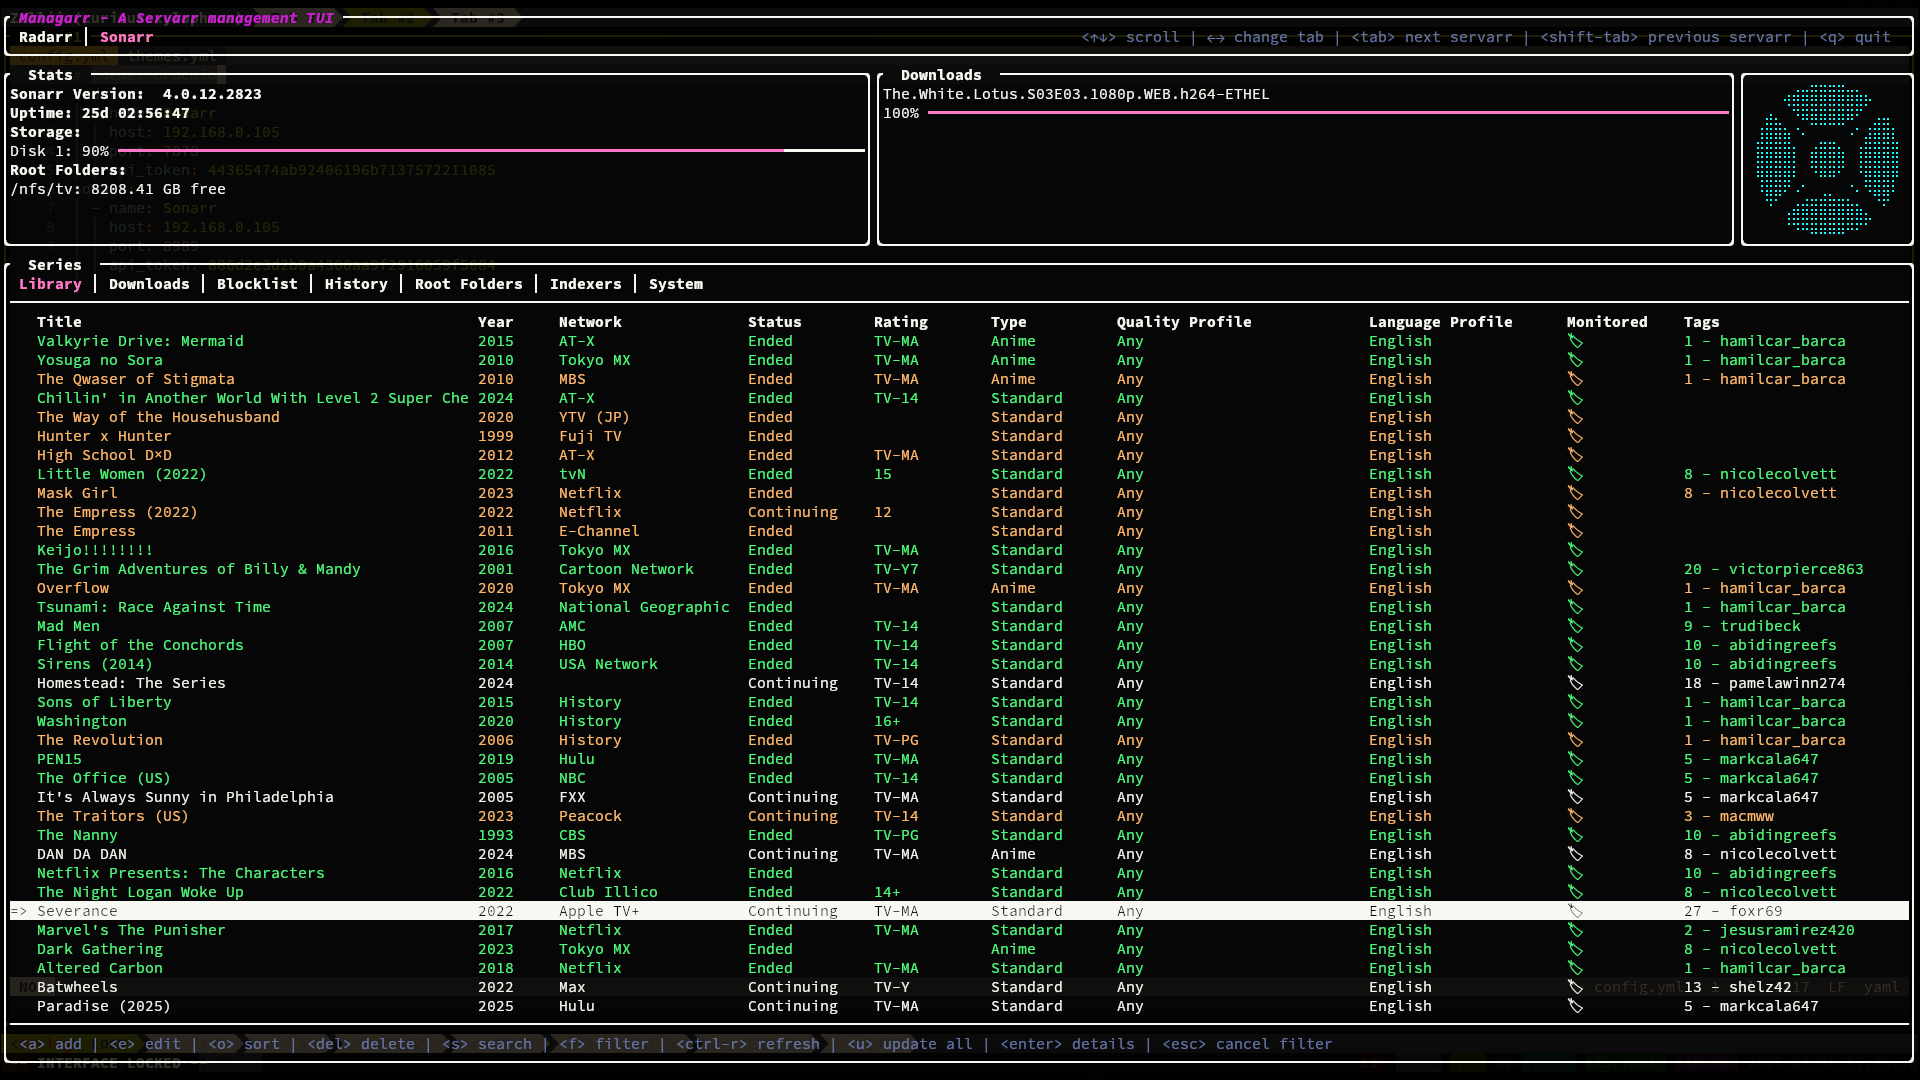Switch to the Radarr servarr tab
1920x1080 pixels.
click(46, 37)
